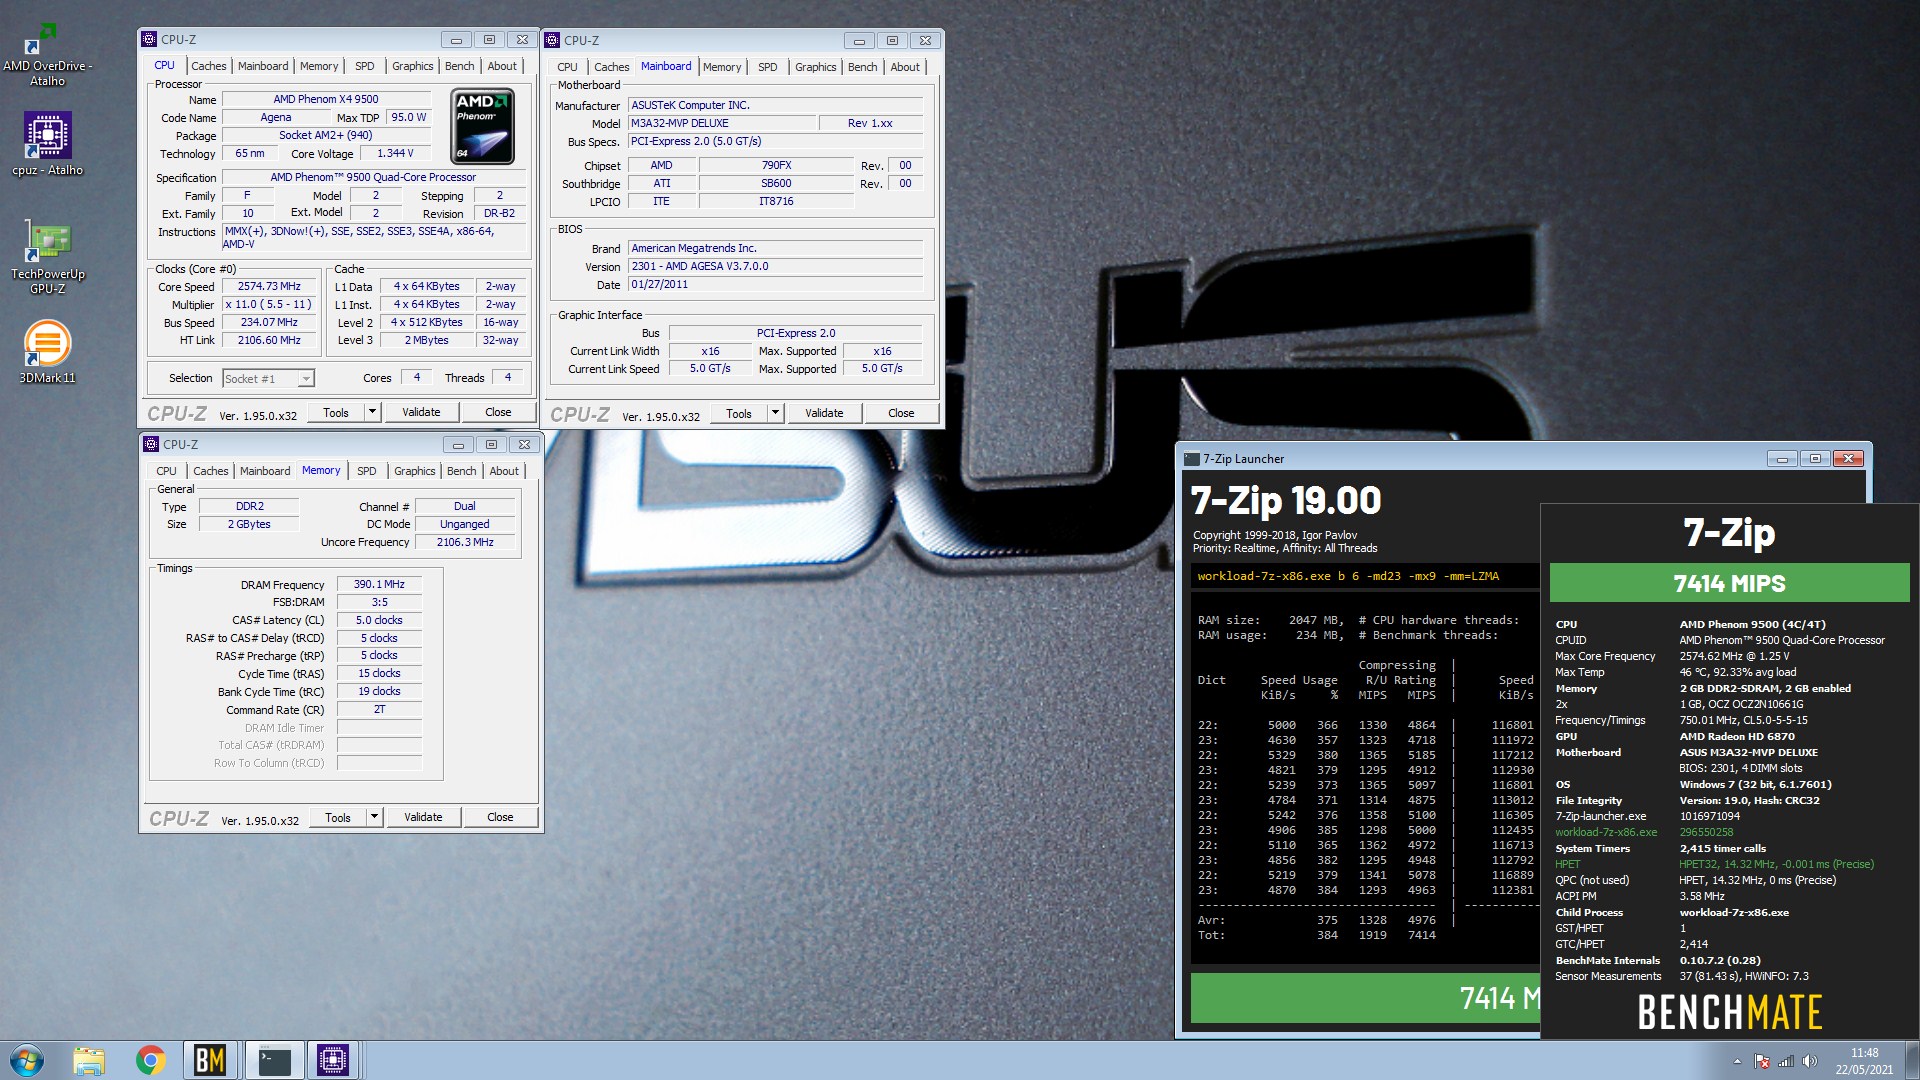Click Chipset 790FX value
1920x1080 pixels.
coord(776,165)
